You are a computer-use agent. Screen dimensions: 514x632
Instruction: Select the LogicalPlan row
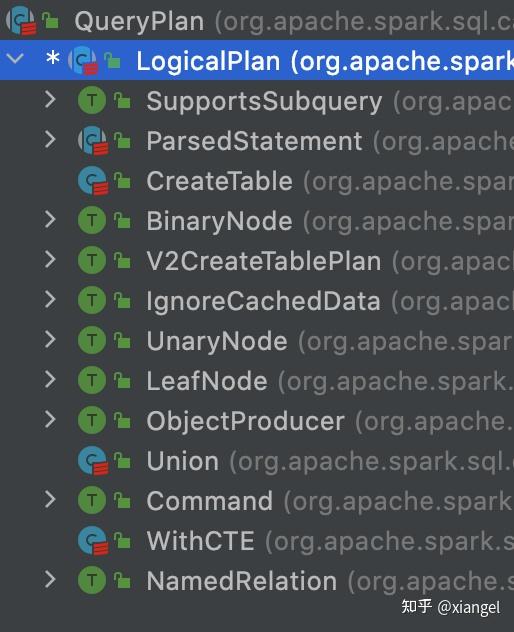pos(257,60)
